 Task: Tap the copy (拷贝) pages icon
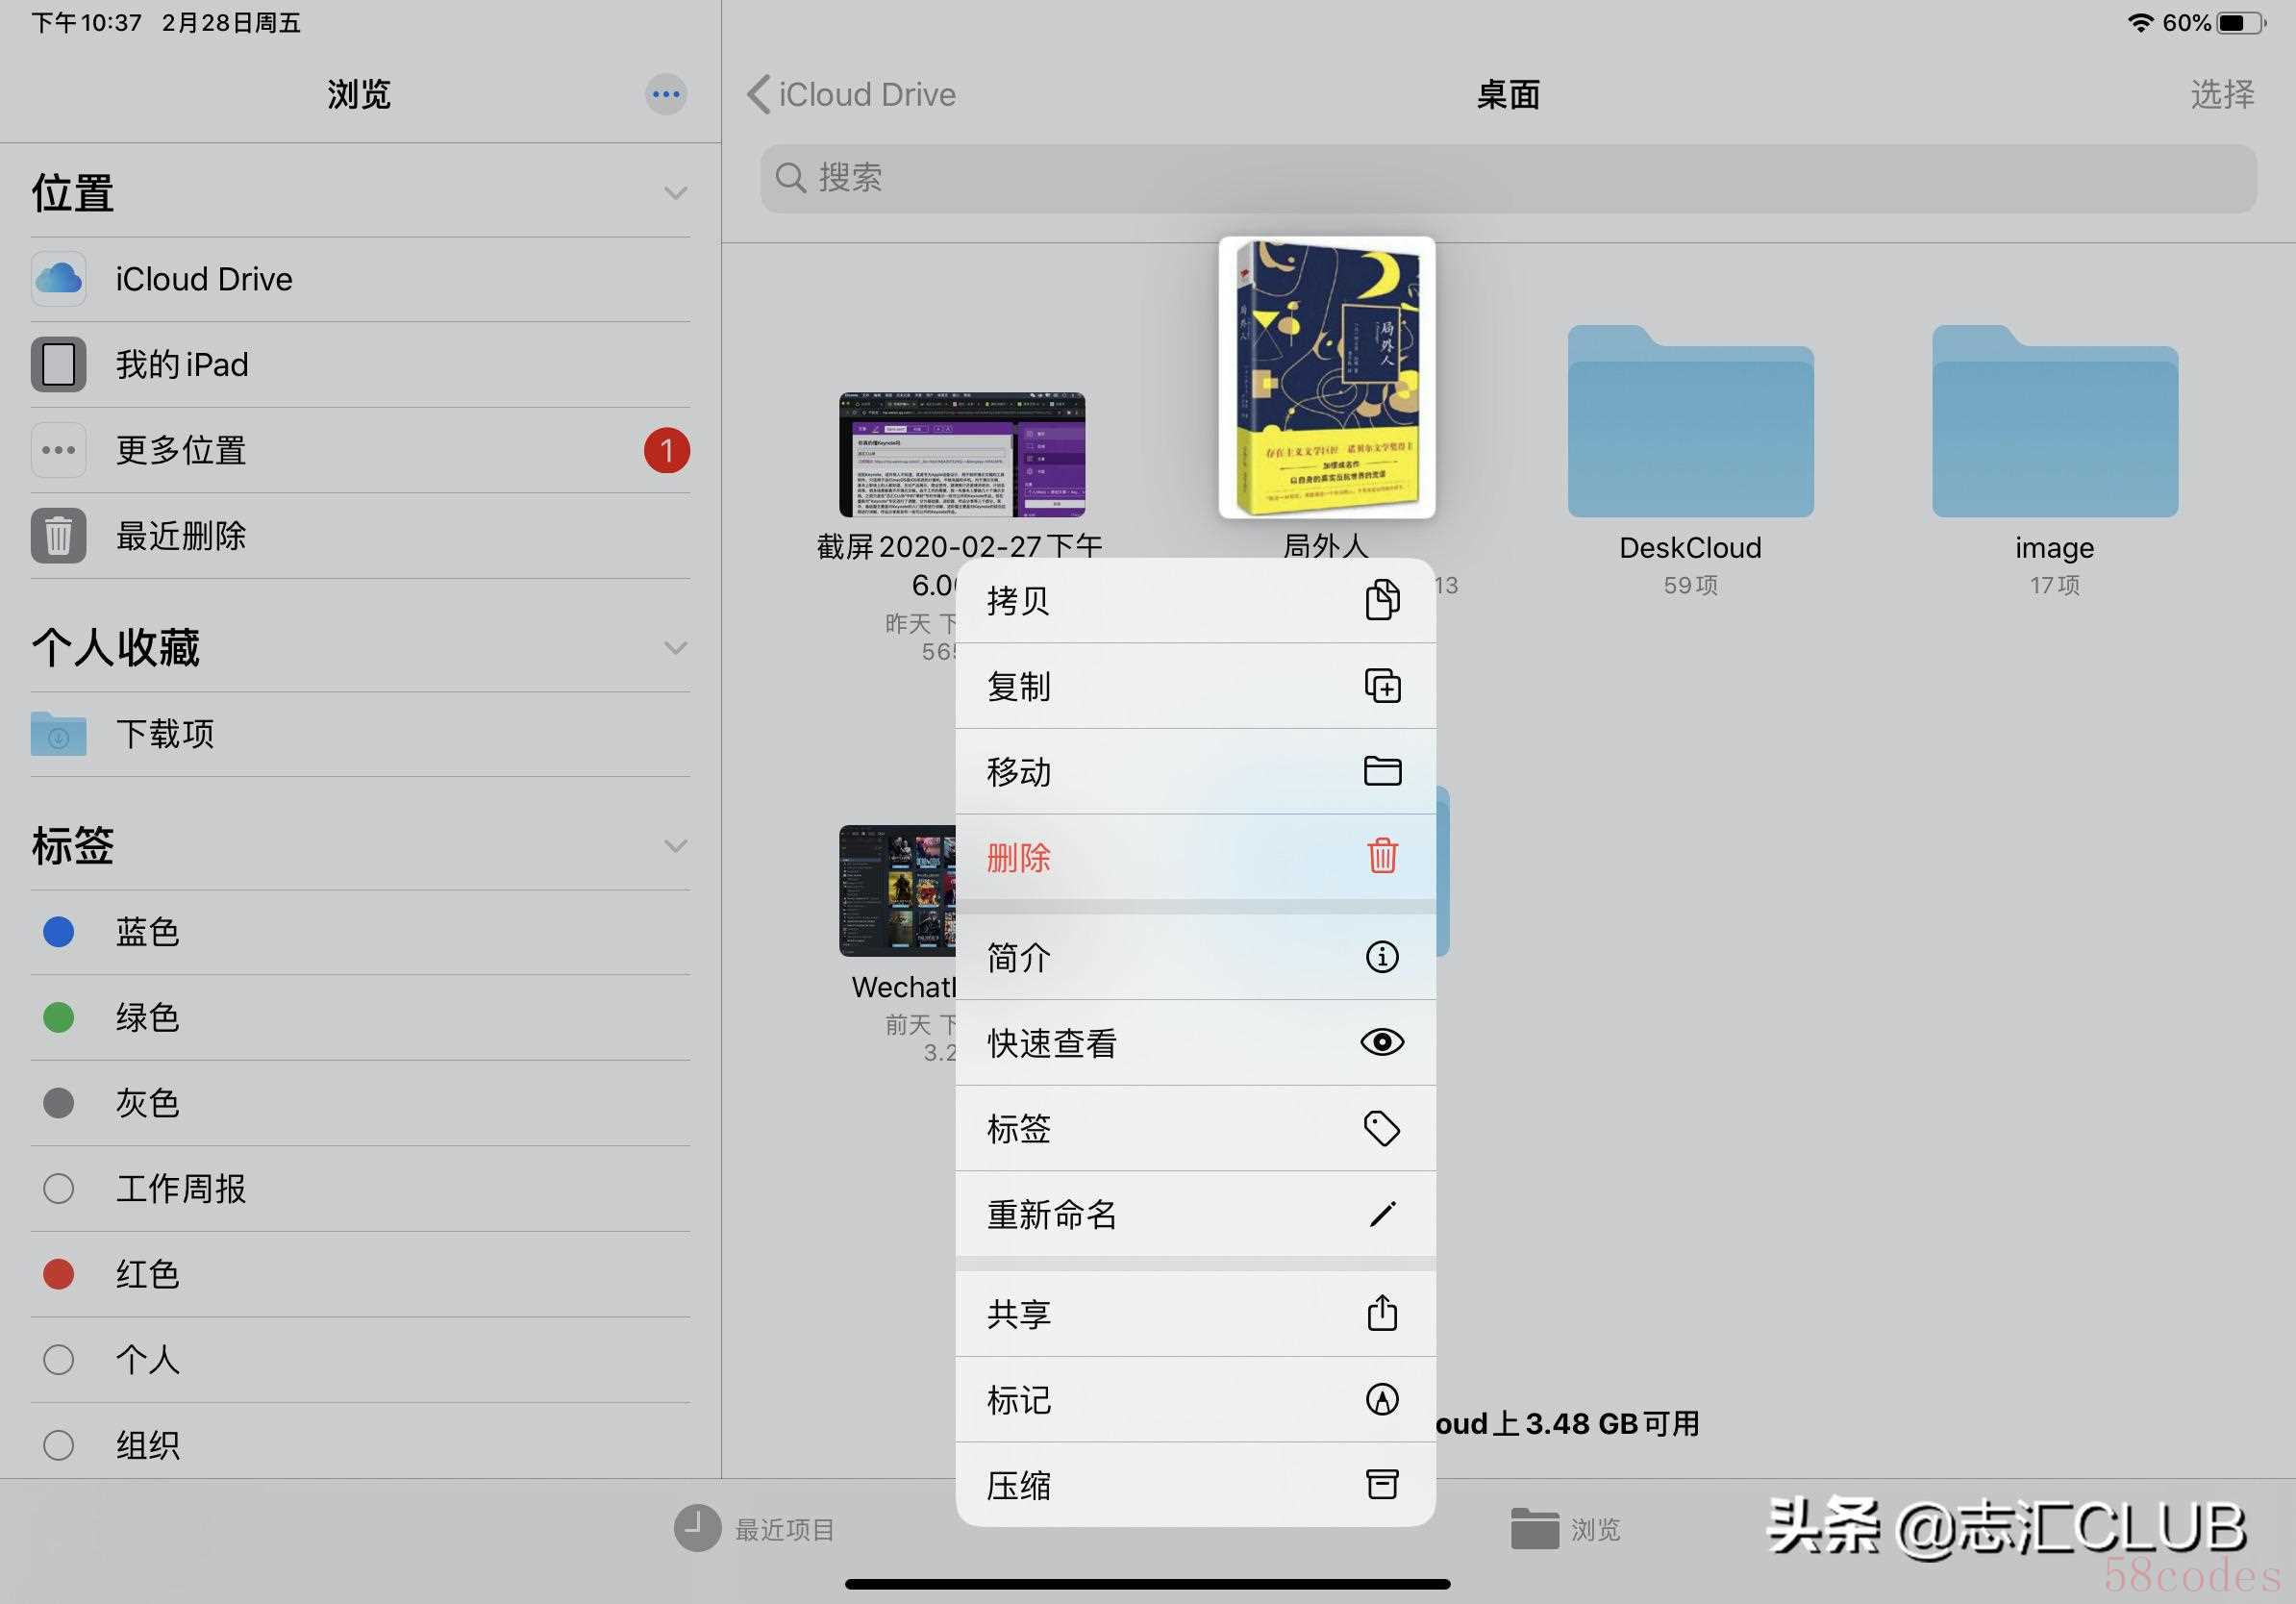coord(1382,600)
